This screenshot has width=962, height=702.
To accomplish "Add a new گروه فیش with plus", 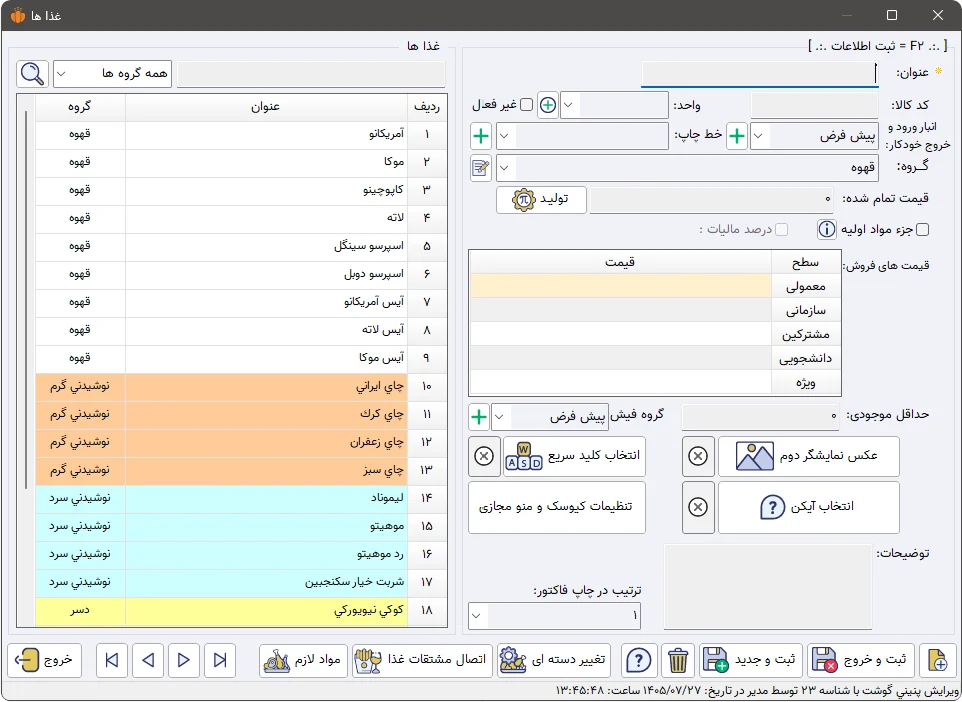I will [479, 417].
